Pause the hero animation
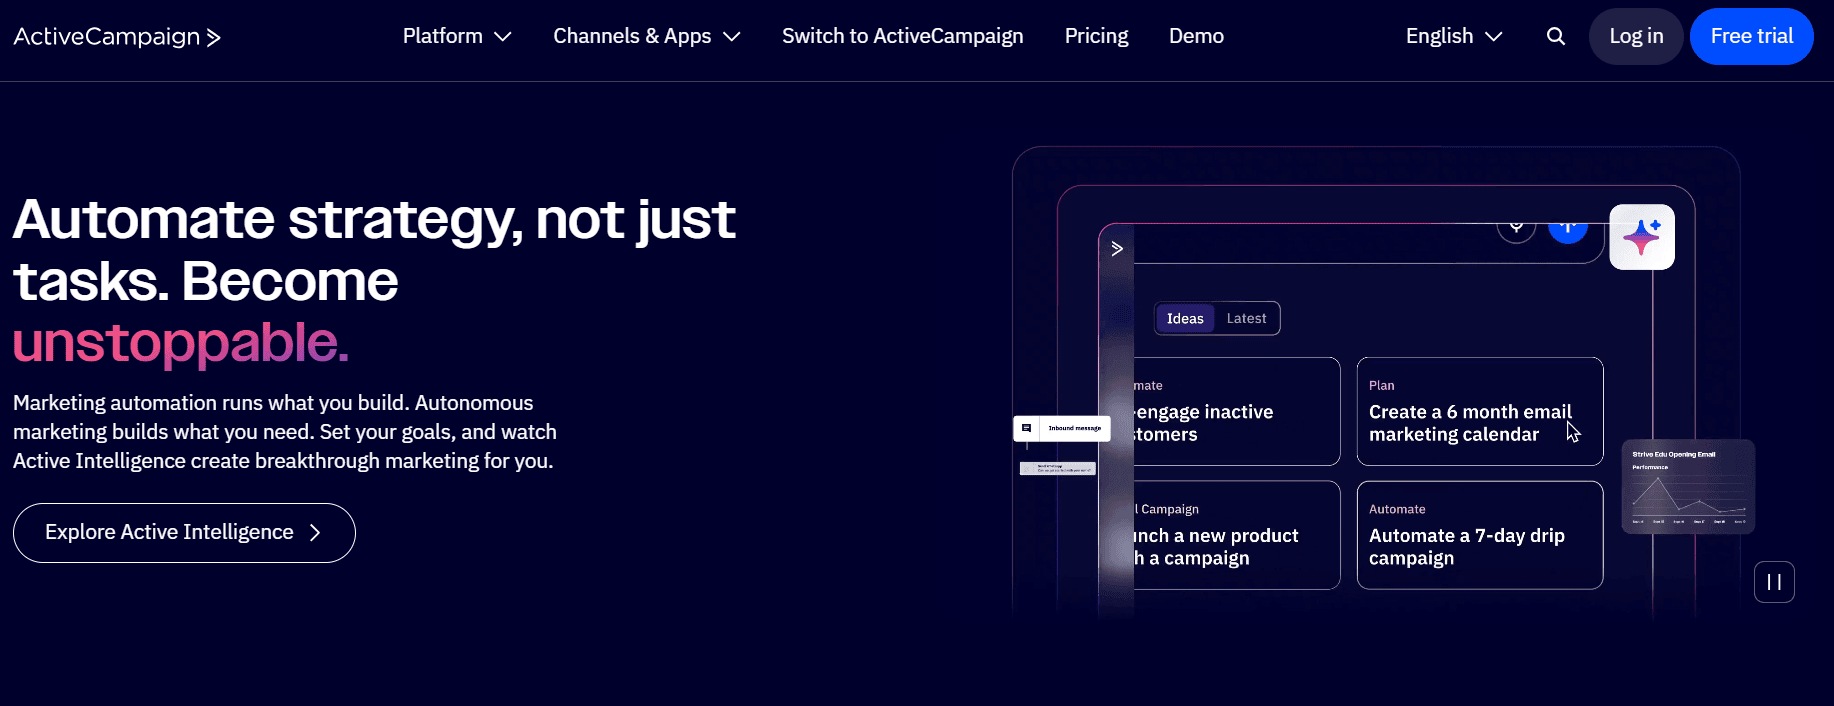The height and width of the screenshot is (706, 1834). coord(1774,582)
